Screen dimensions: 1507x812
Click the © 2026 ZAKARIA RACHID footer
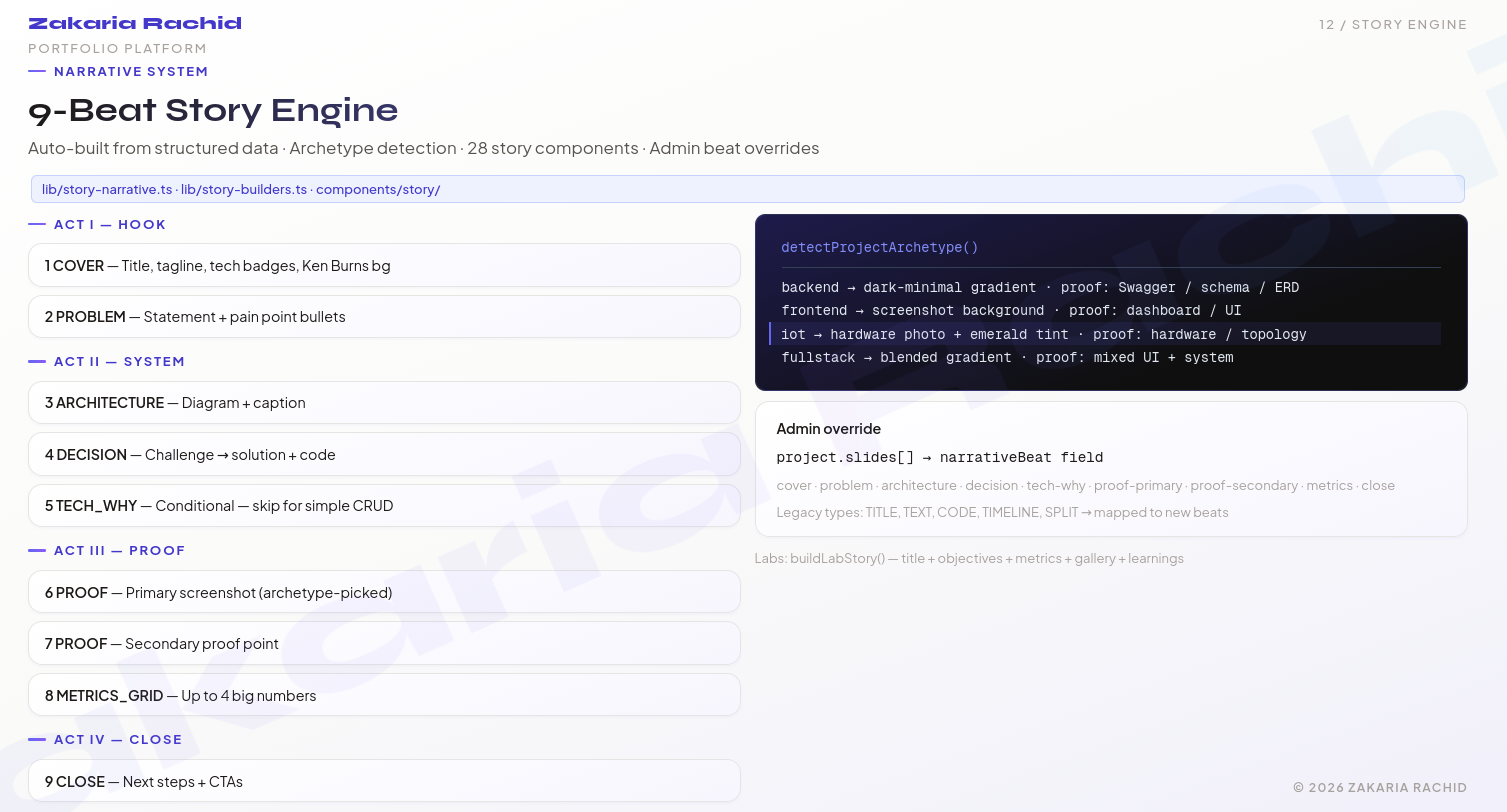(x=1380, y=788)
